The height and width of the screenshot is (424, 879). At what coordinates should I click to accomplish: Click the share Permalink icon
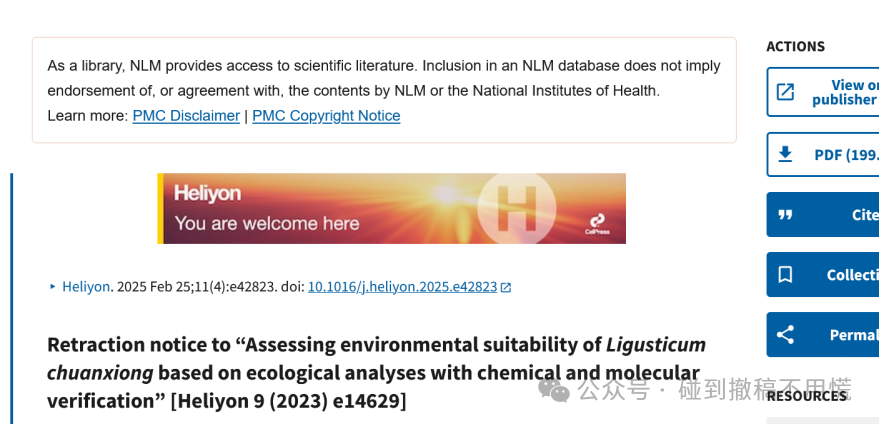point(785,334)
